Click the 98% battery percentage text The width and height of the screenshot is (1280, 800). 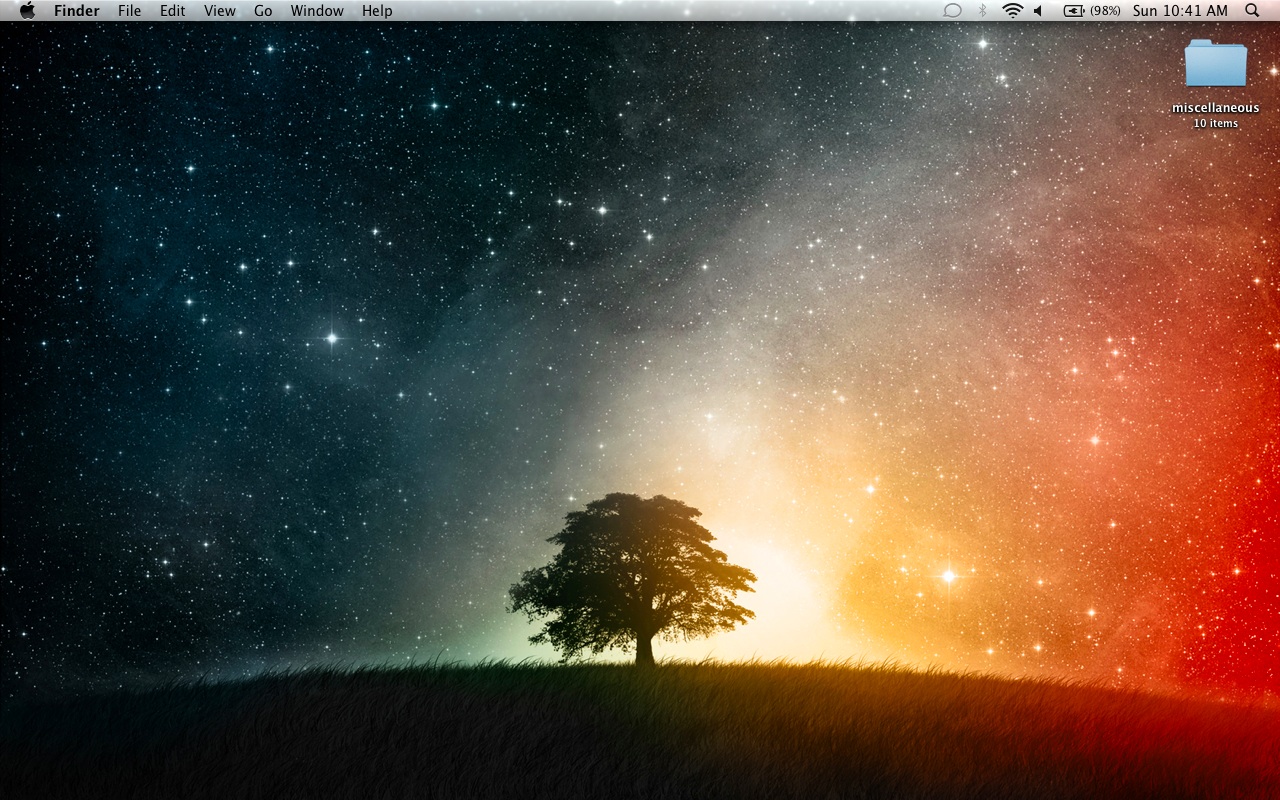point(1105,10)
